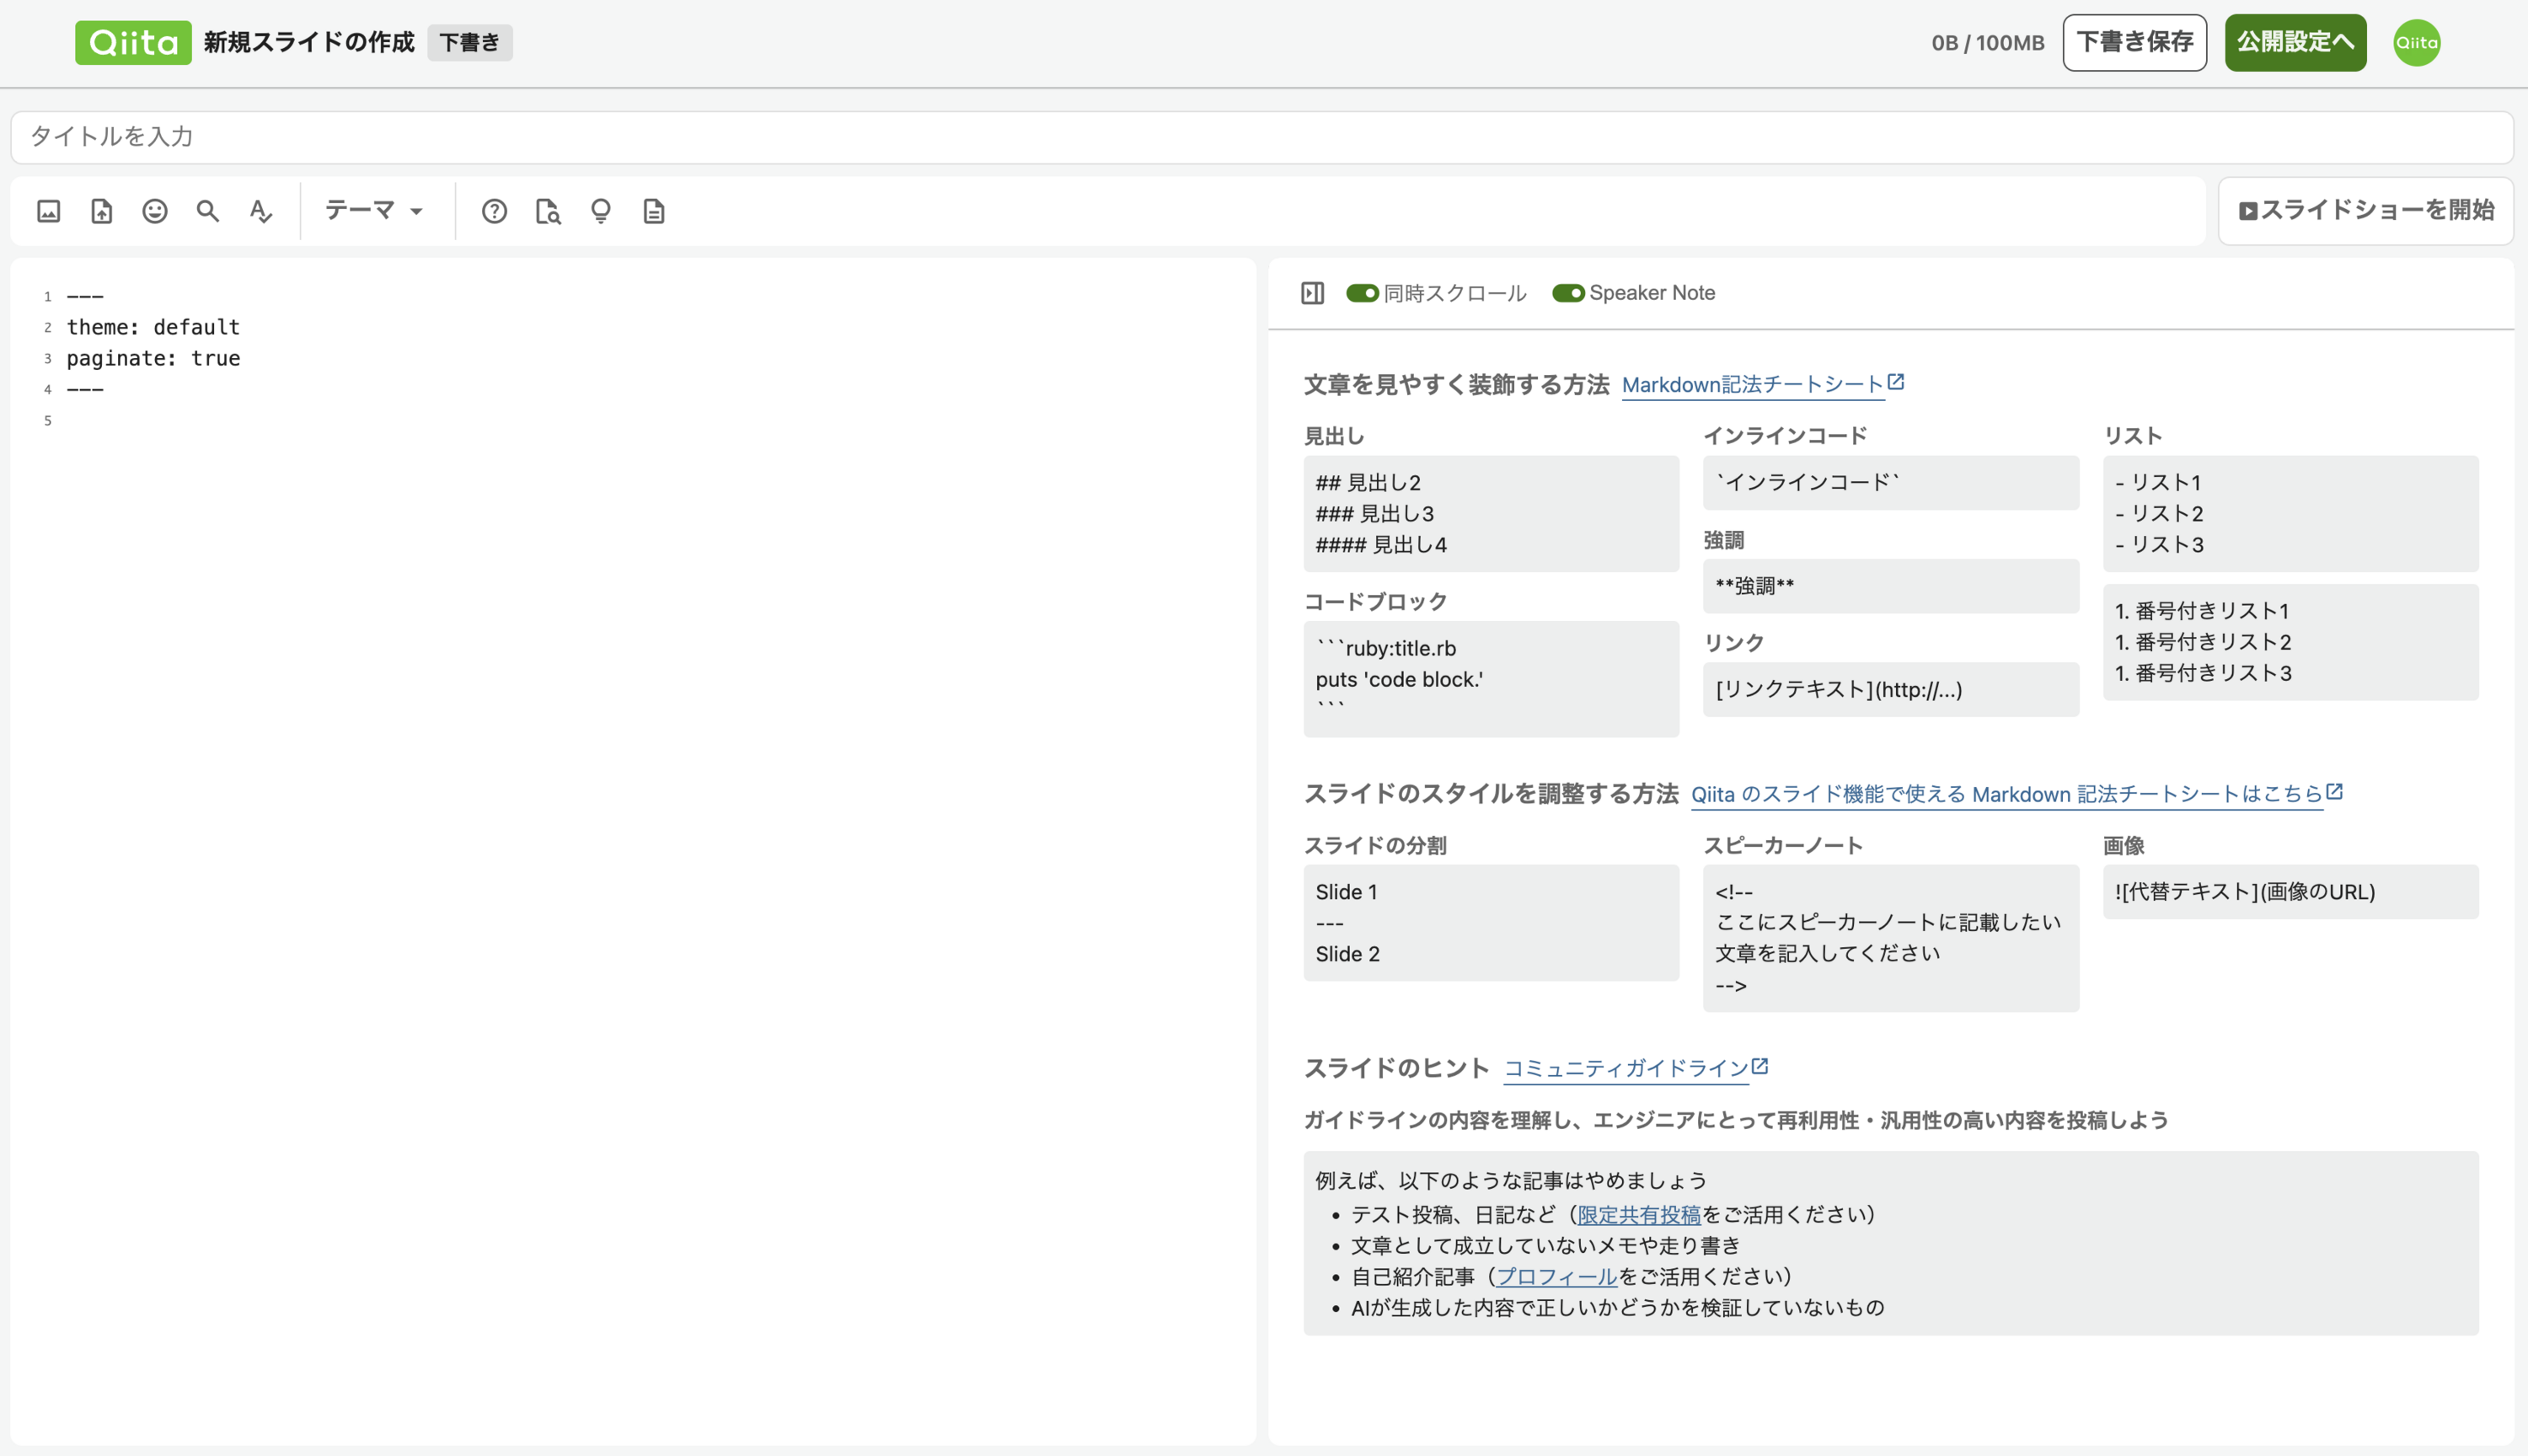Click the 下書き status badge
2528x1456 pixels.
(470, 43)
